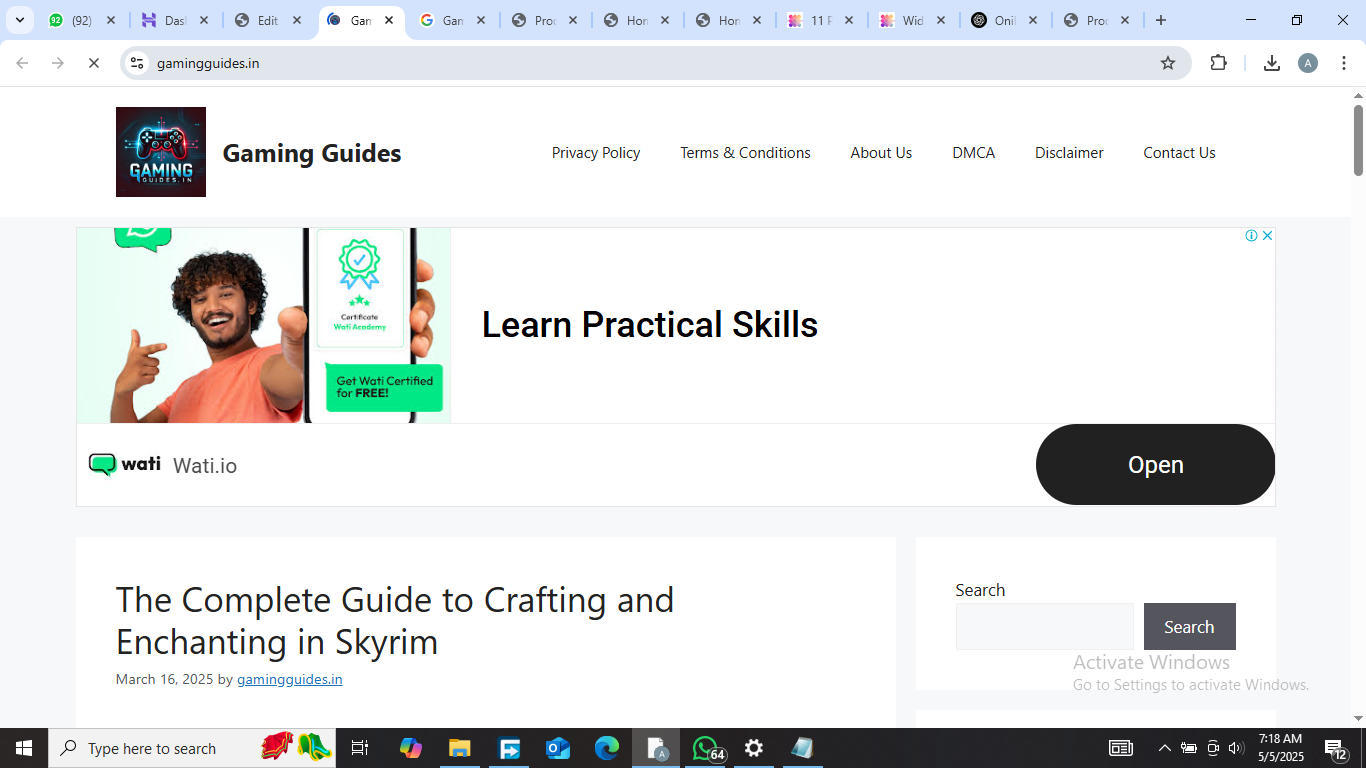This screenshot has height=768, width=1366.
Task: Go to About Us page
Action: click(x=881, y=153)
